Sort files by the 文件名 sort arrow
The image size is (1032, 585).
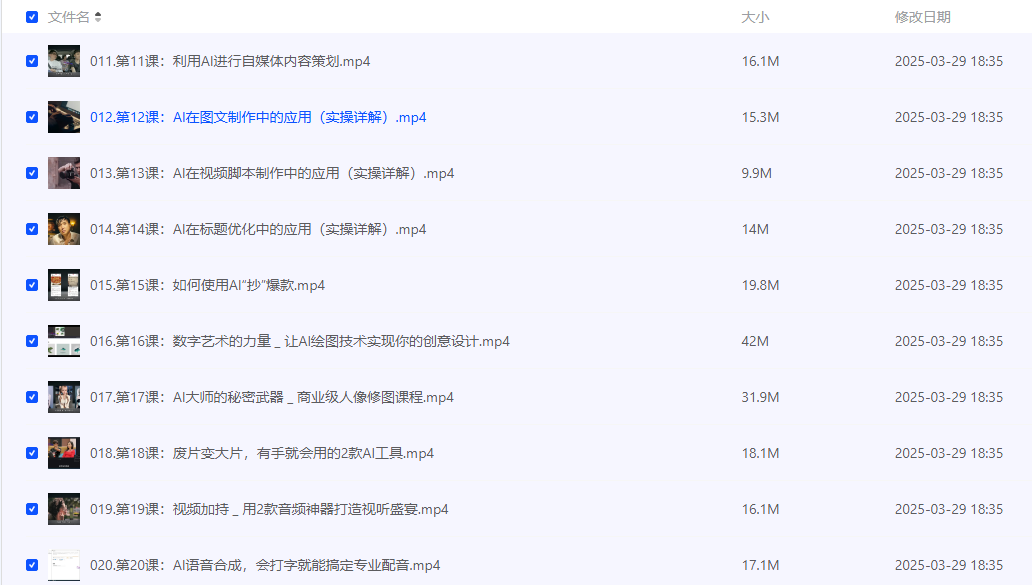98,17
